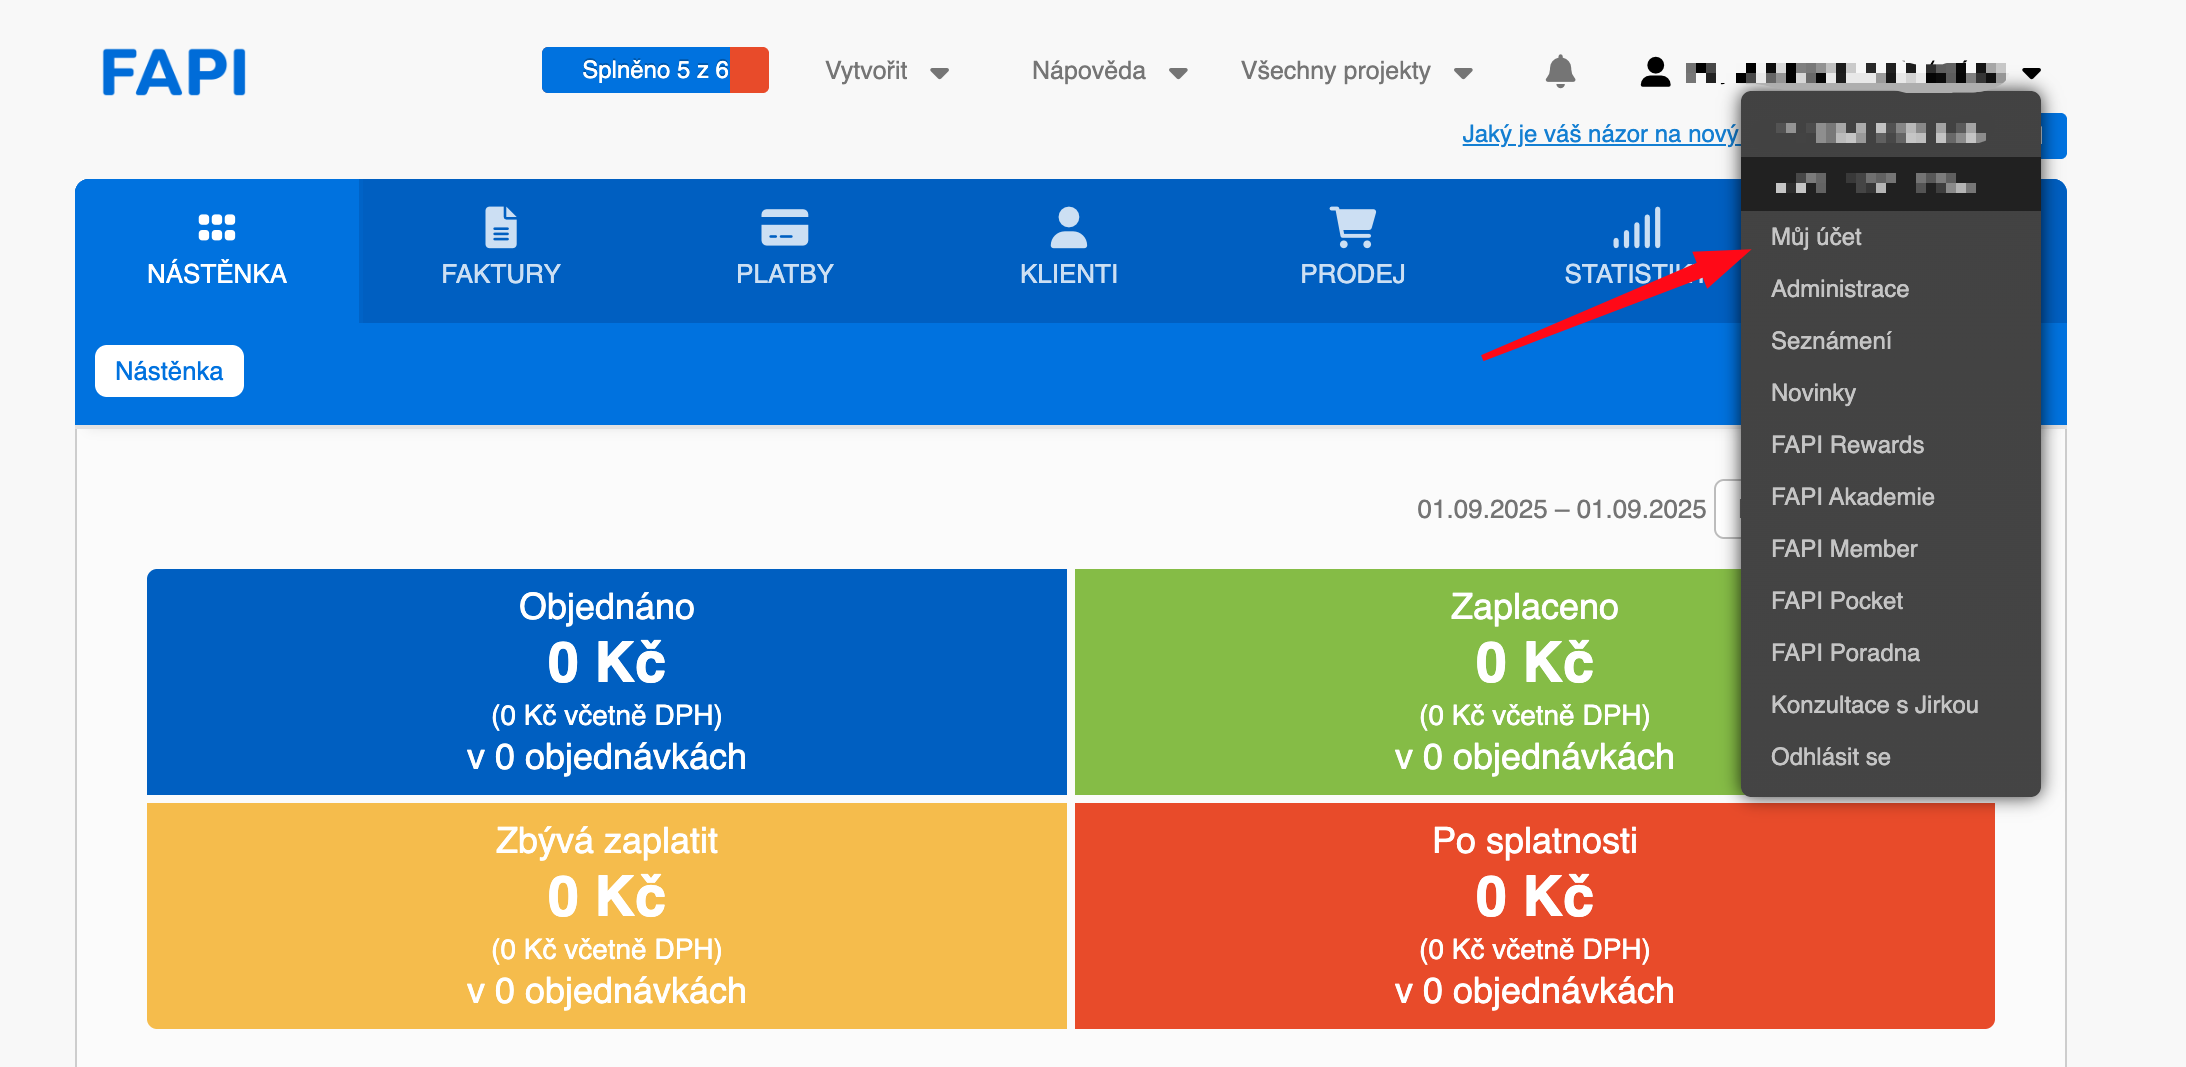
Task: Open FAPI Akademie menu entry
Action: pos(1890,497)
